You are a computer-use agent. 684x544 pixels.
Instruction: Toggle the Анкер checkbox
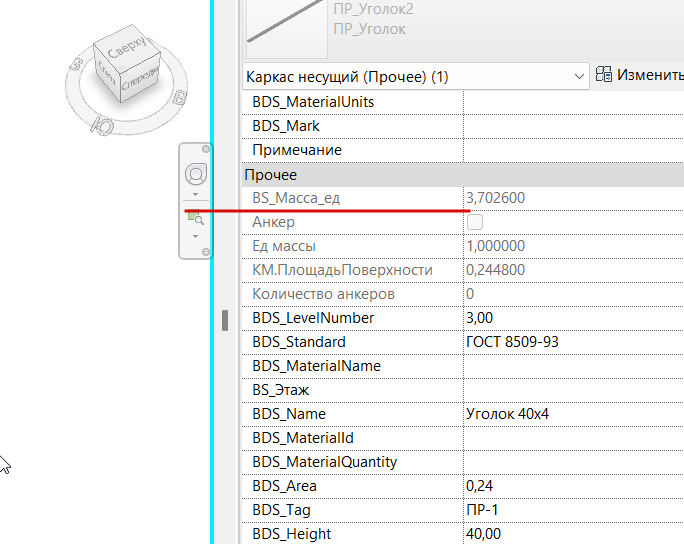click(475, 222)
